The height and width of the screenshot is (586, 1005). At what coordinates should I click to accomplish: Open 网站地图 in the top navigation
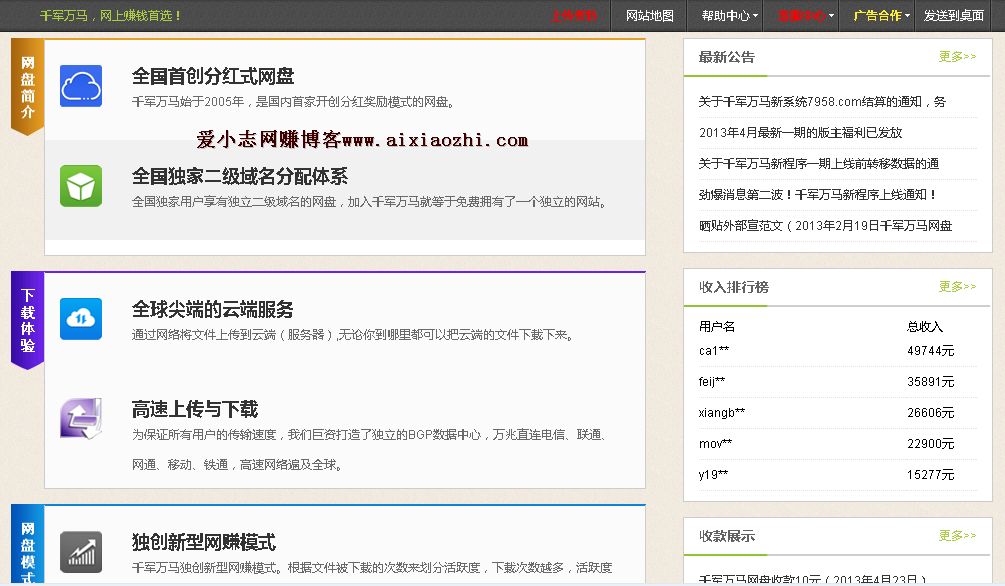pyautogui.click(x=650, y=16)
